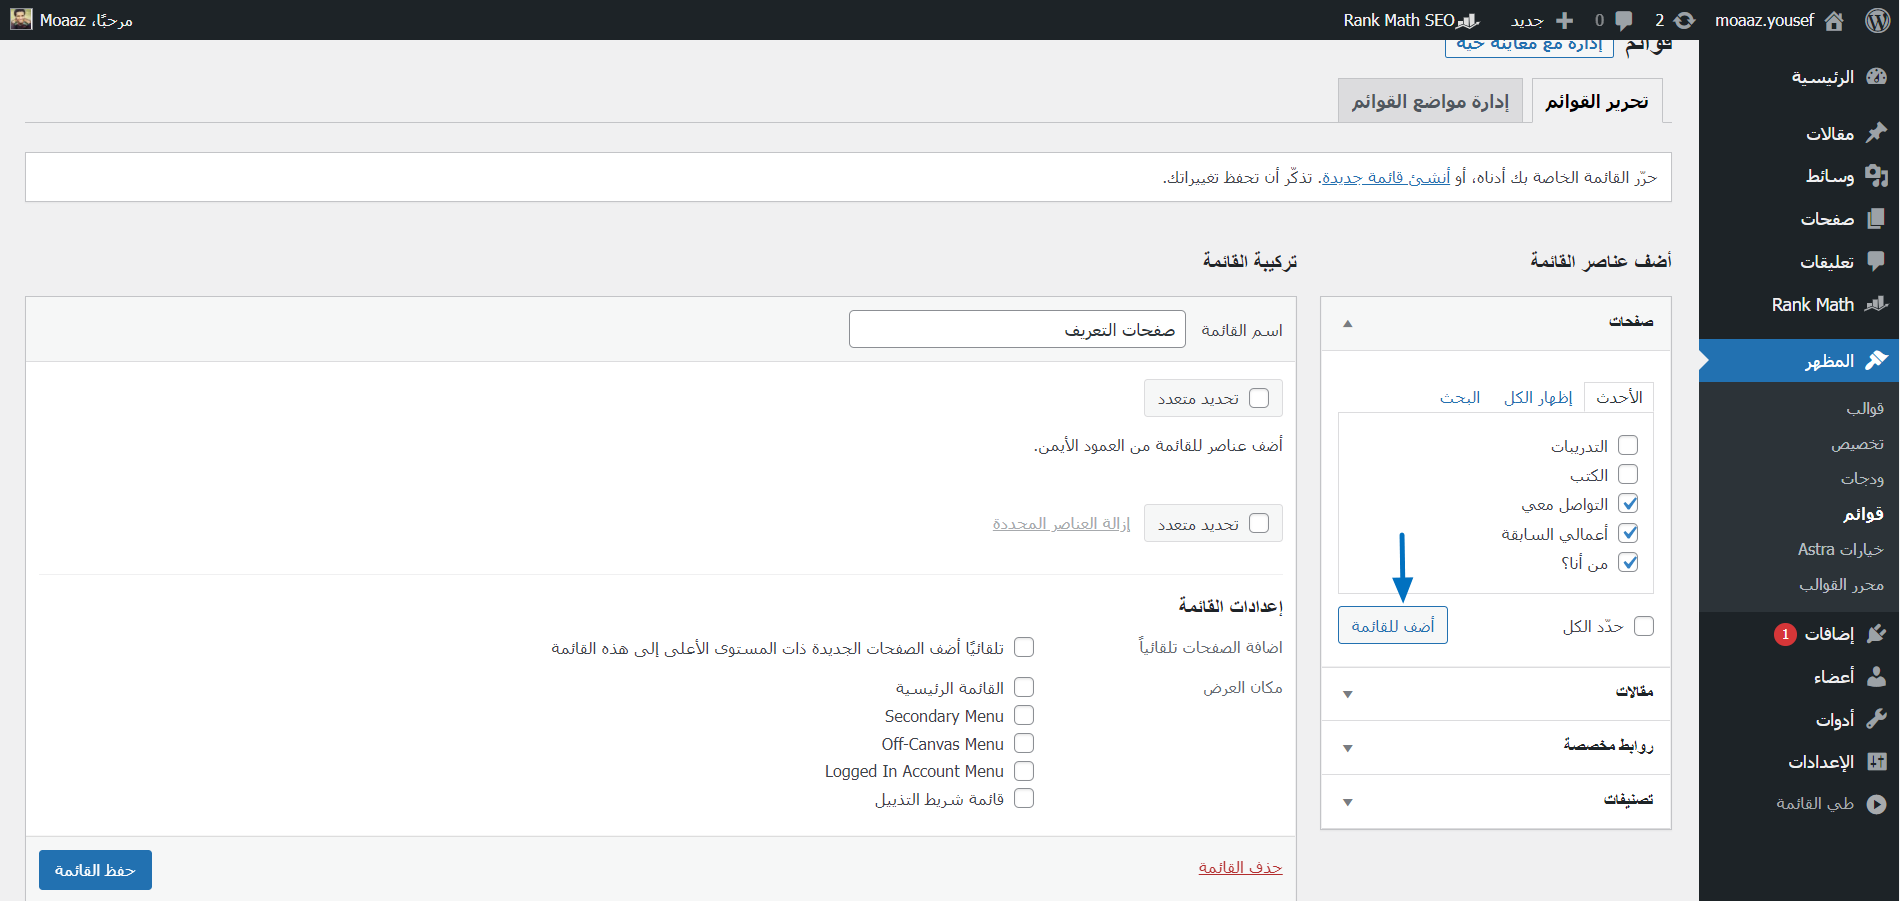Enable top bulk select تحديد متعدد checkbox
Image resolution: width=1900 pixels, height=901 pixels.
pos(1259,398)
